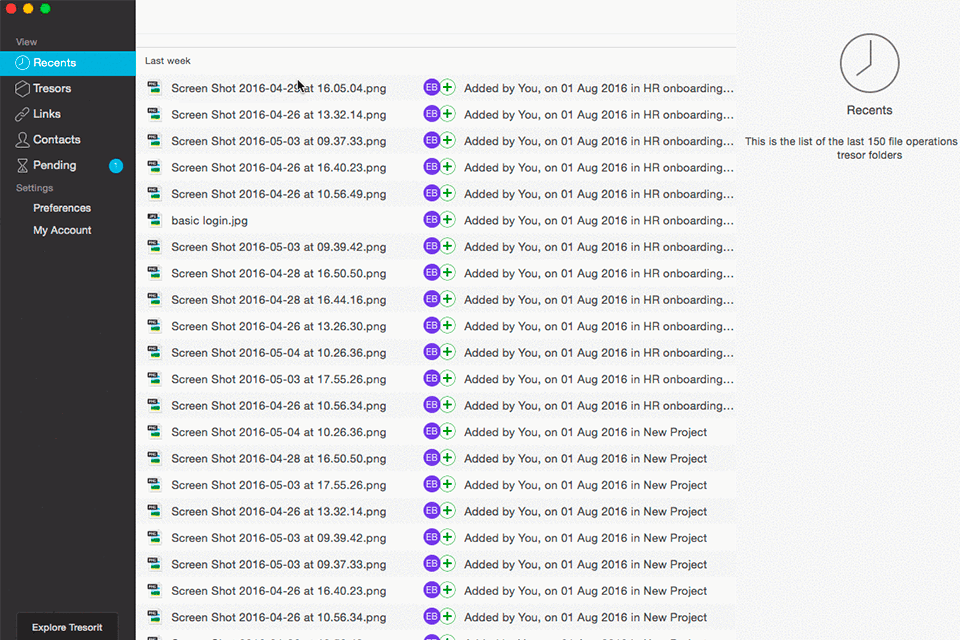Click EB avatar on 09.39.42.png New Project row
This screenshot has width=960, height=640.
(x=432, y=538)
